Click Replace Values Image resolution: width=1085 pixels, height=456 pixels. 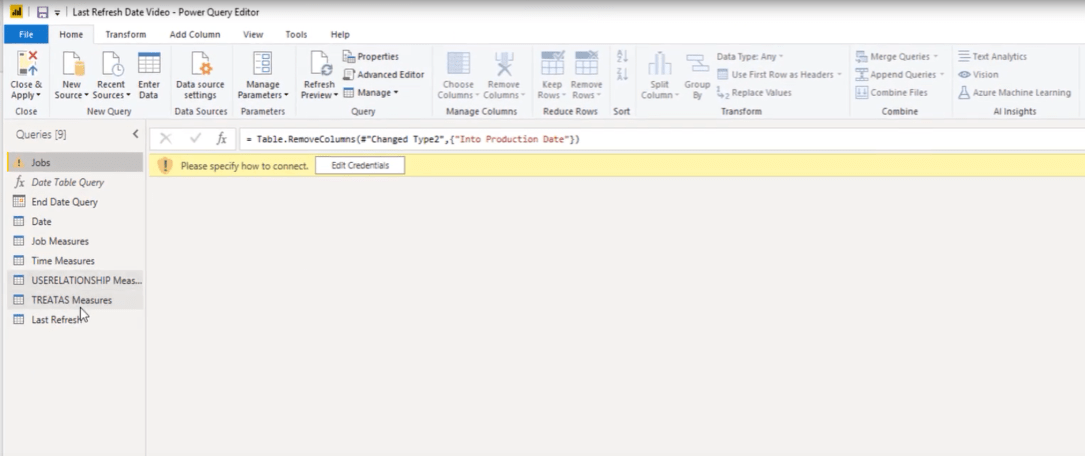[x=754, y=93]
